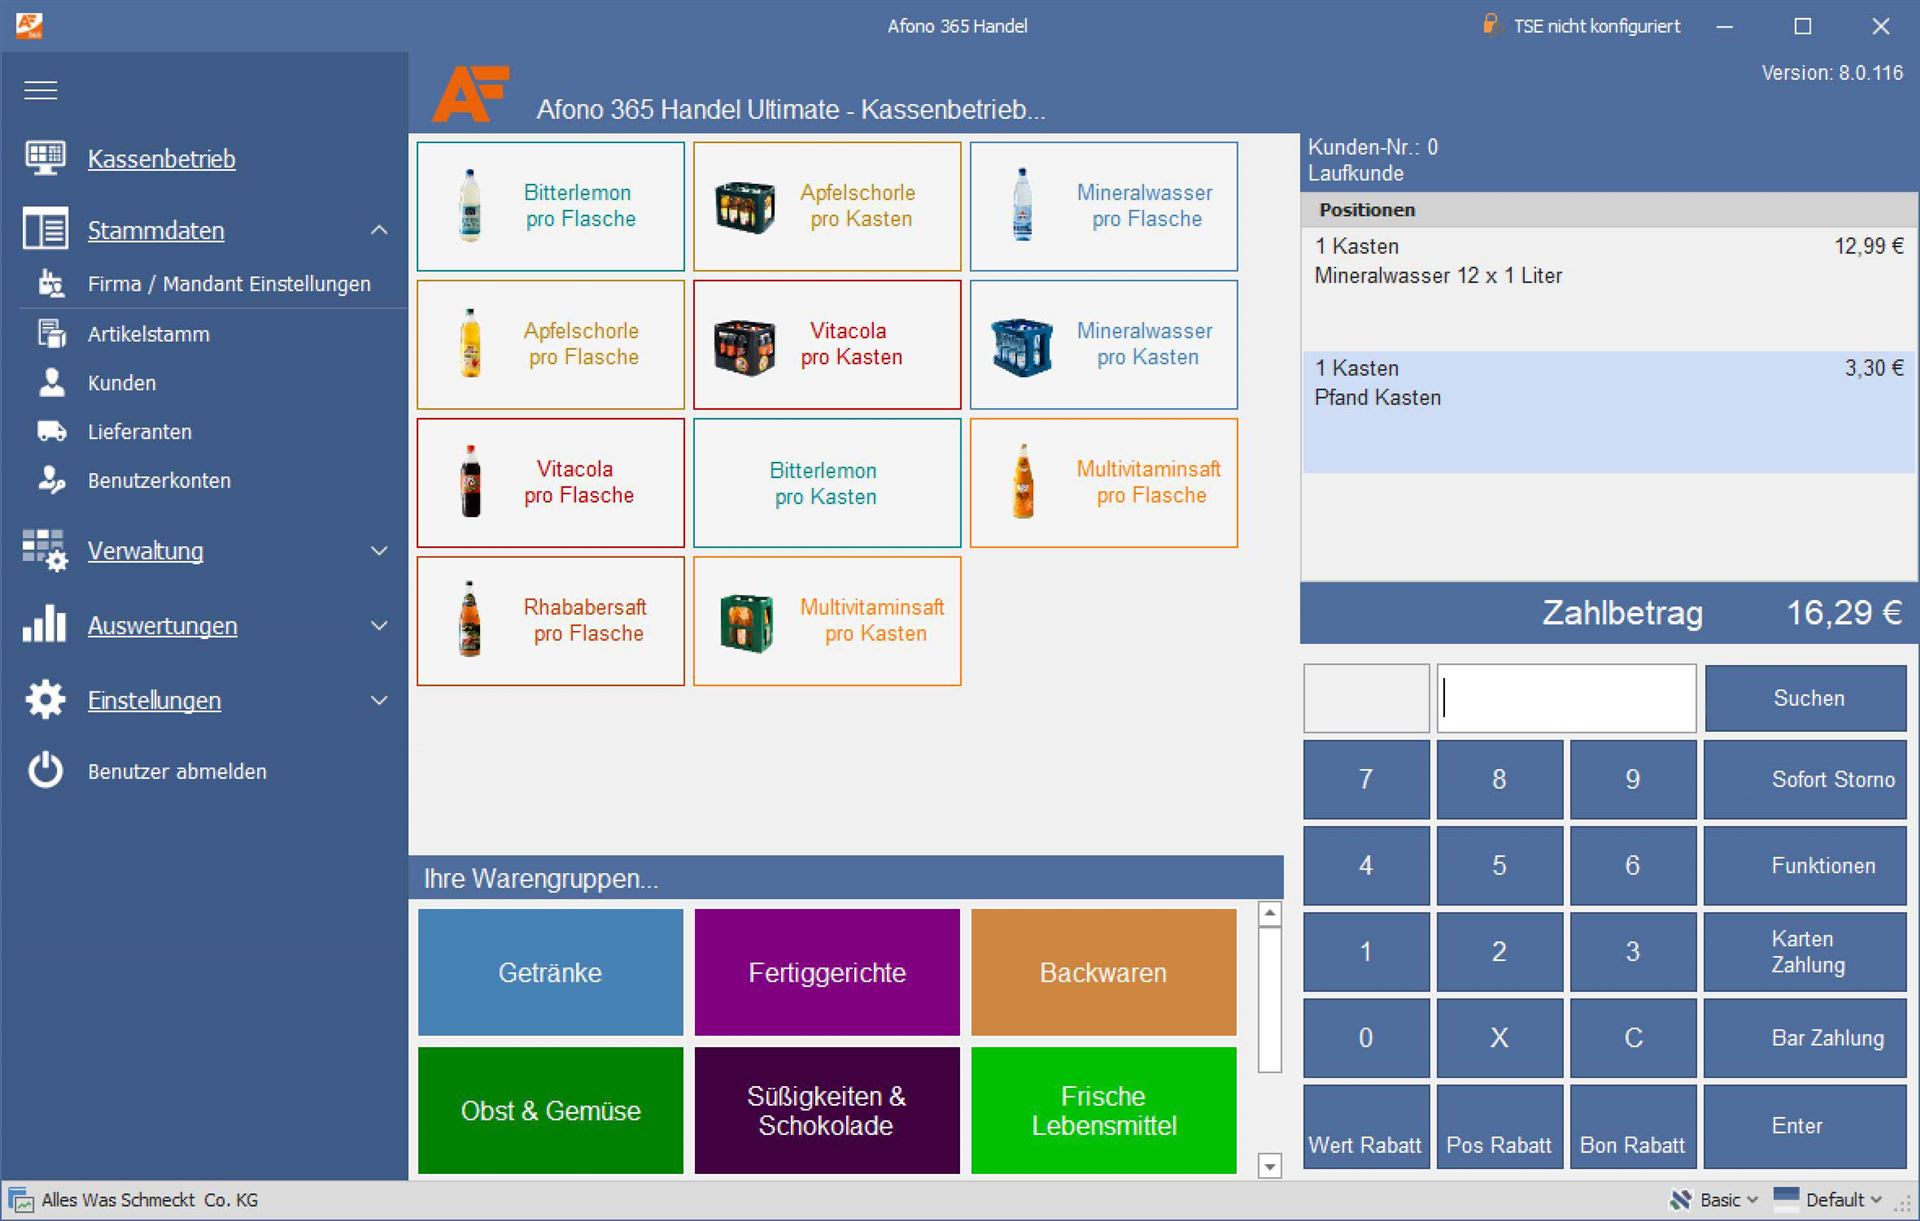Select the Verwaltung grid-gear icon
This screenshot has height=1221, width=1920.
point(45,550)
